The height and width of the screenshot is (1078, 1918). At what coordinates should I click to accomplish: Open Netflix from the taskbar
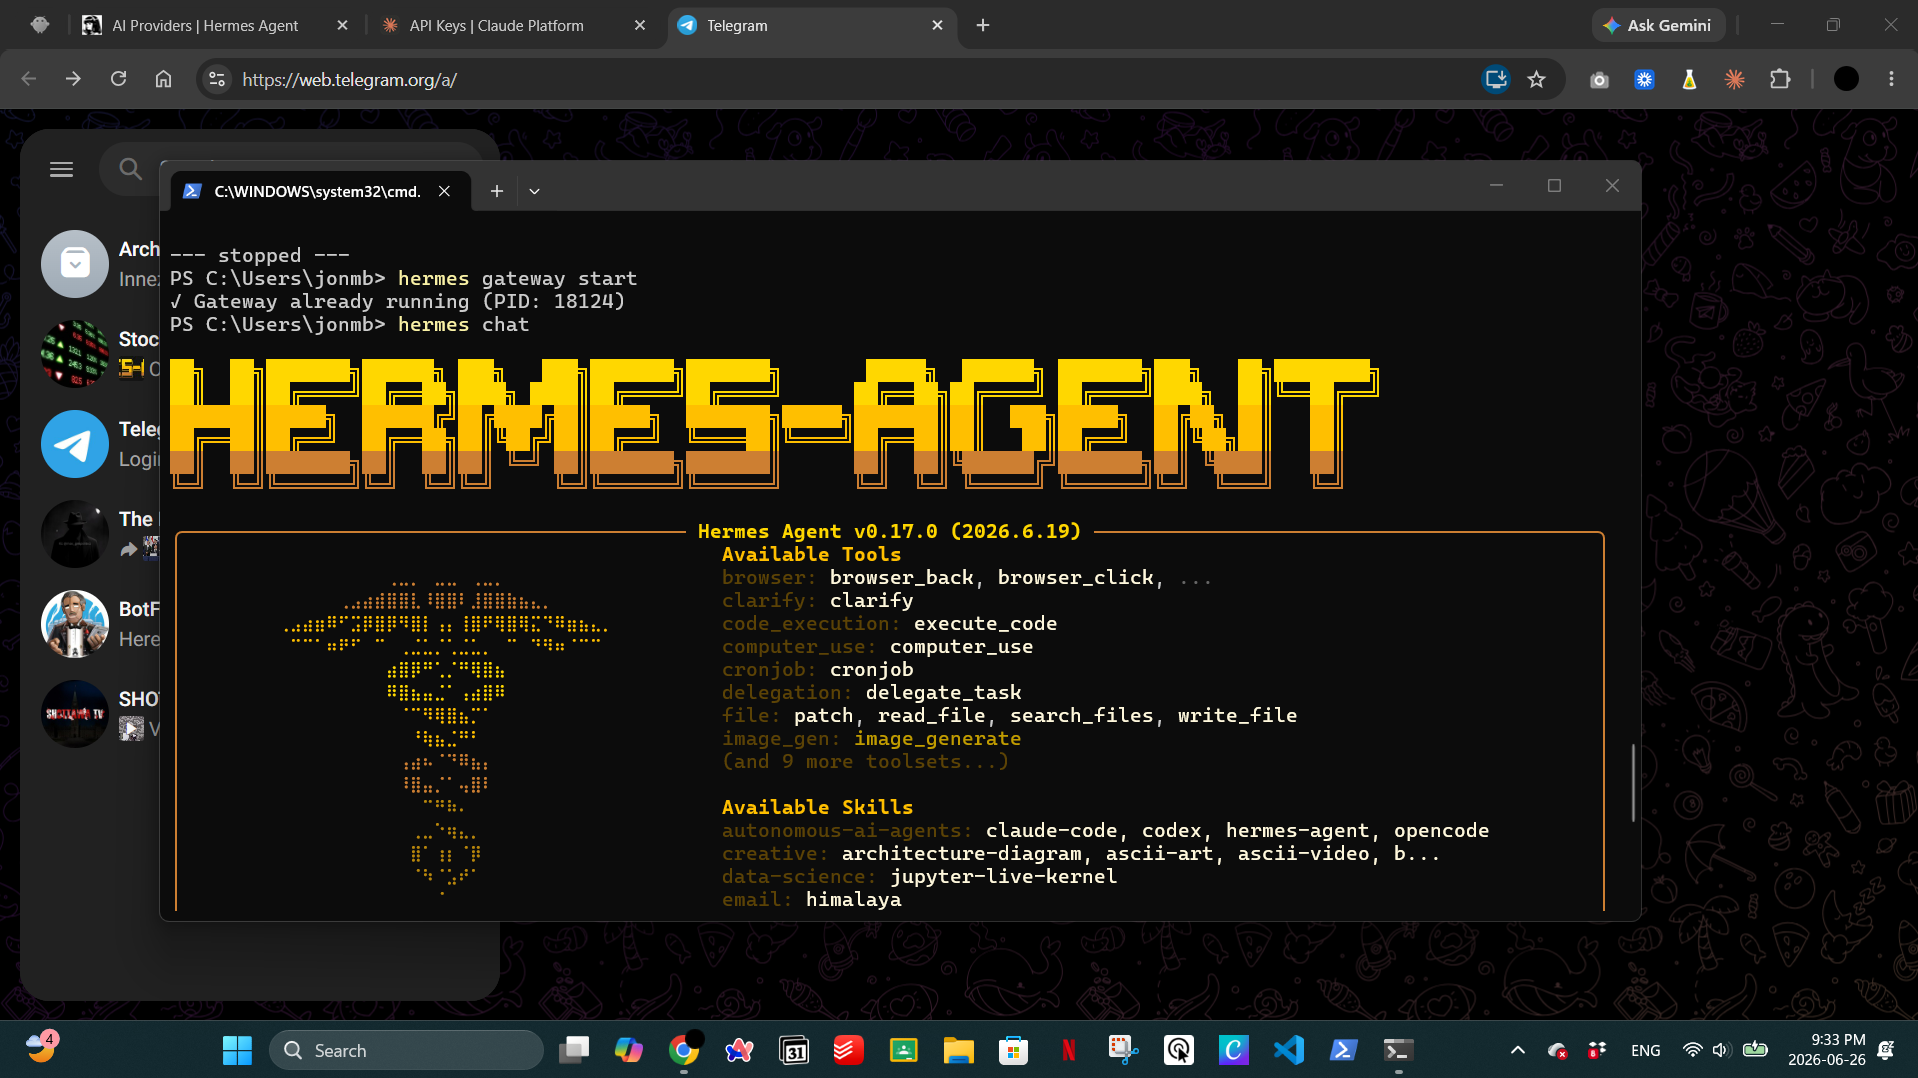(x=1068, y=1050)
